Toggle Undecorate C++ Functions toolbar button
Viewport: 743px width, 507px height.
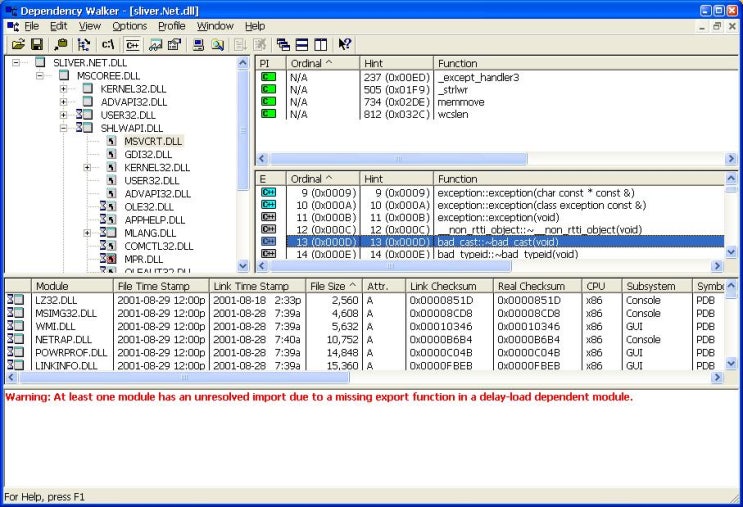[132, 45]
